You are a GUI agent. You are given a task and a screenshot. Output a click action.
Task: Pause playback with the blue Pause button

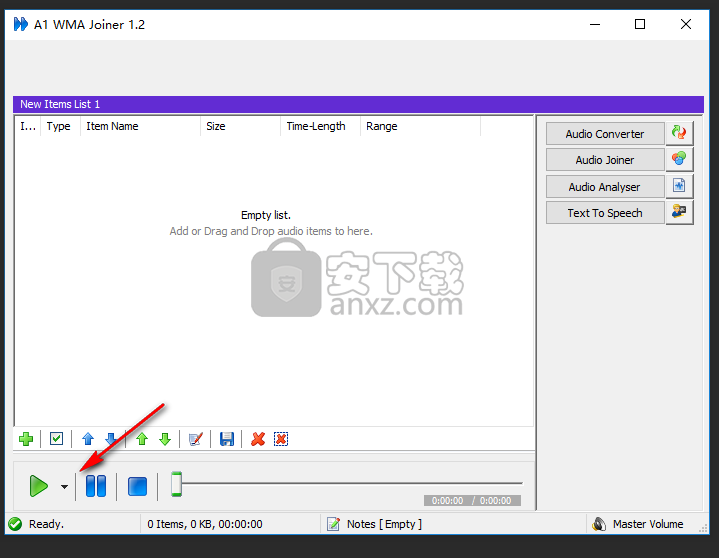click(96, 486)
